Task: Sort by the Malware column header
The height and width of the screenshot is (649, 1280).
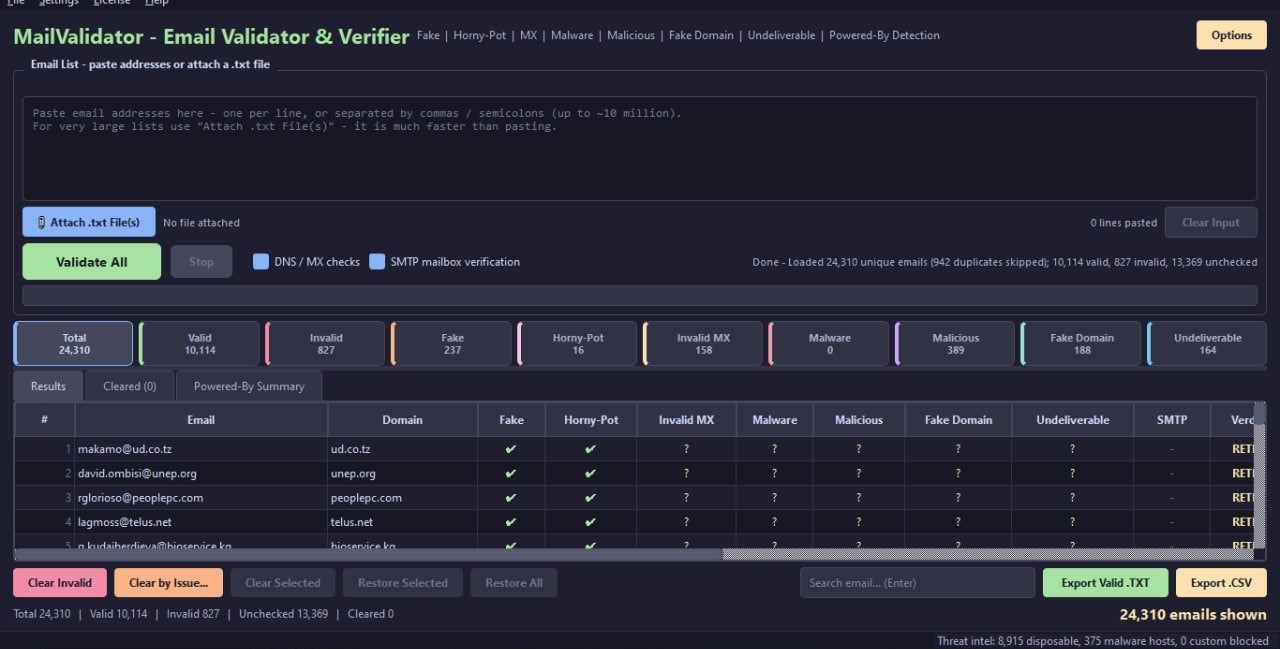Action: click(x=775, y=420)
